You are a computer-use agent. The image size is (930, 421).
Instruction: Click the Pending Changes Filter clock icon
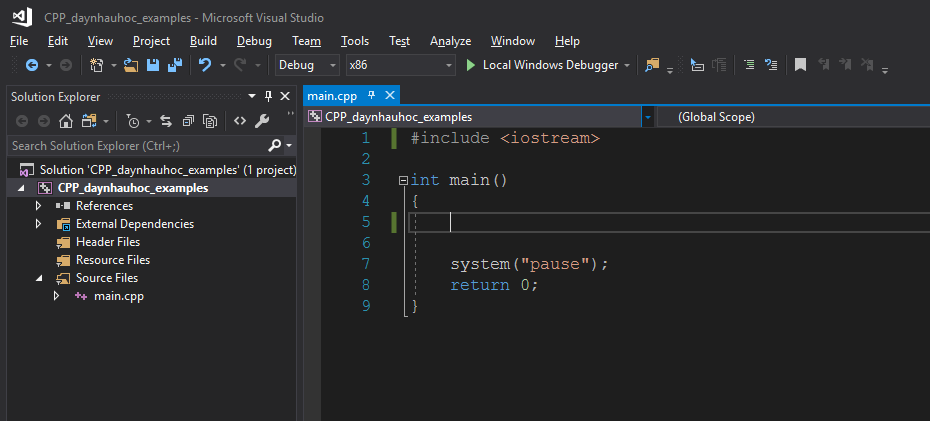coord(132,122)
